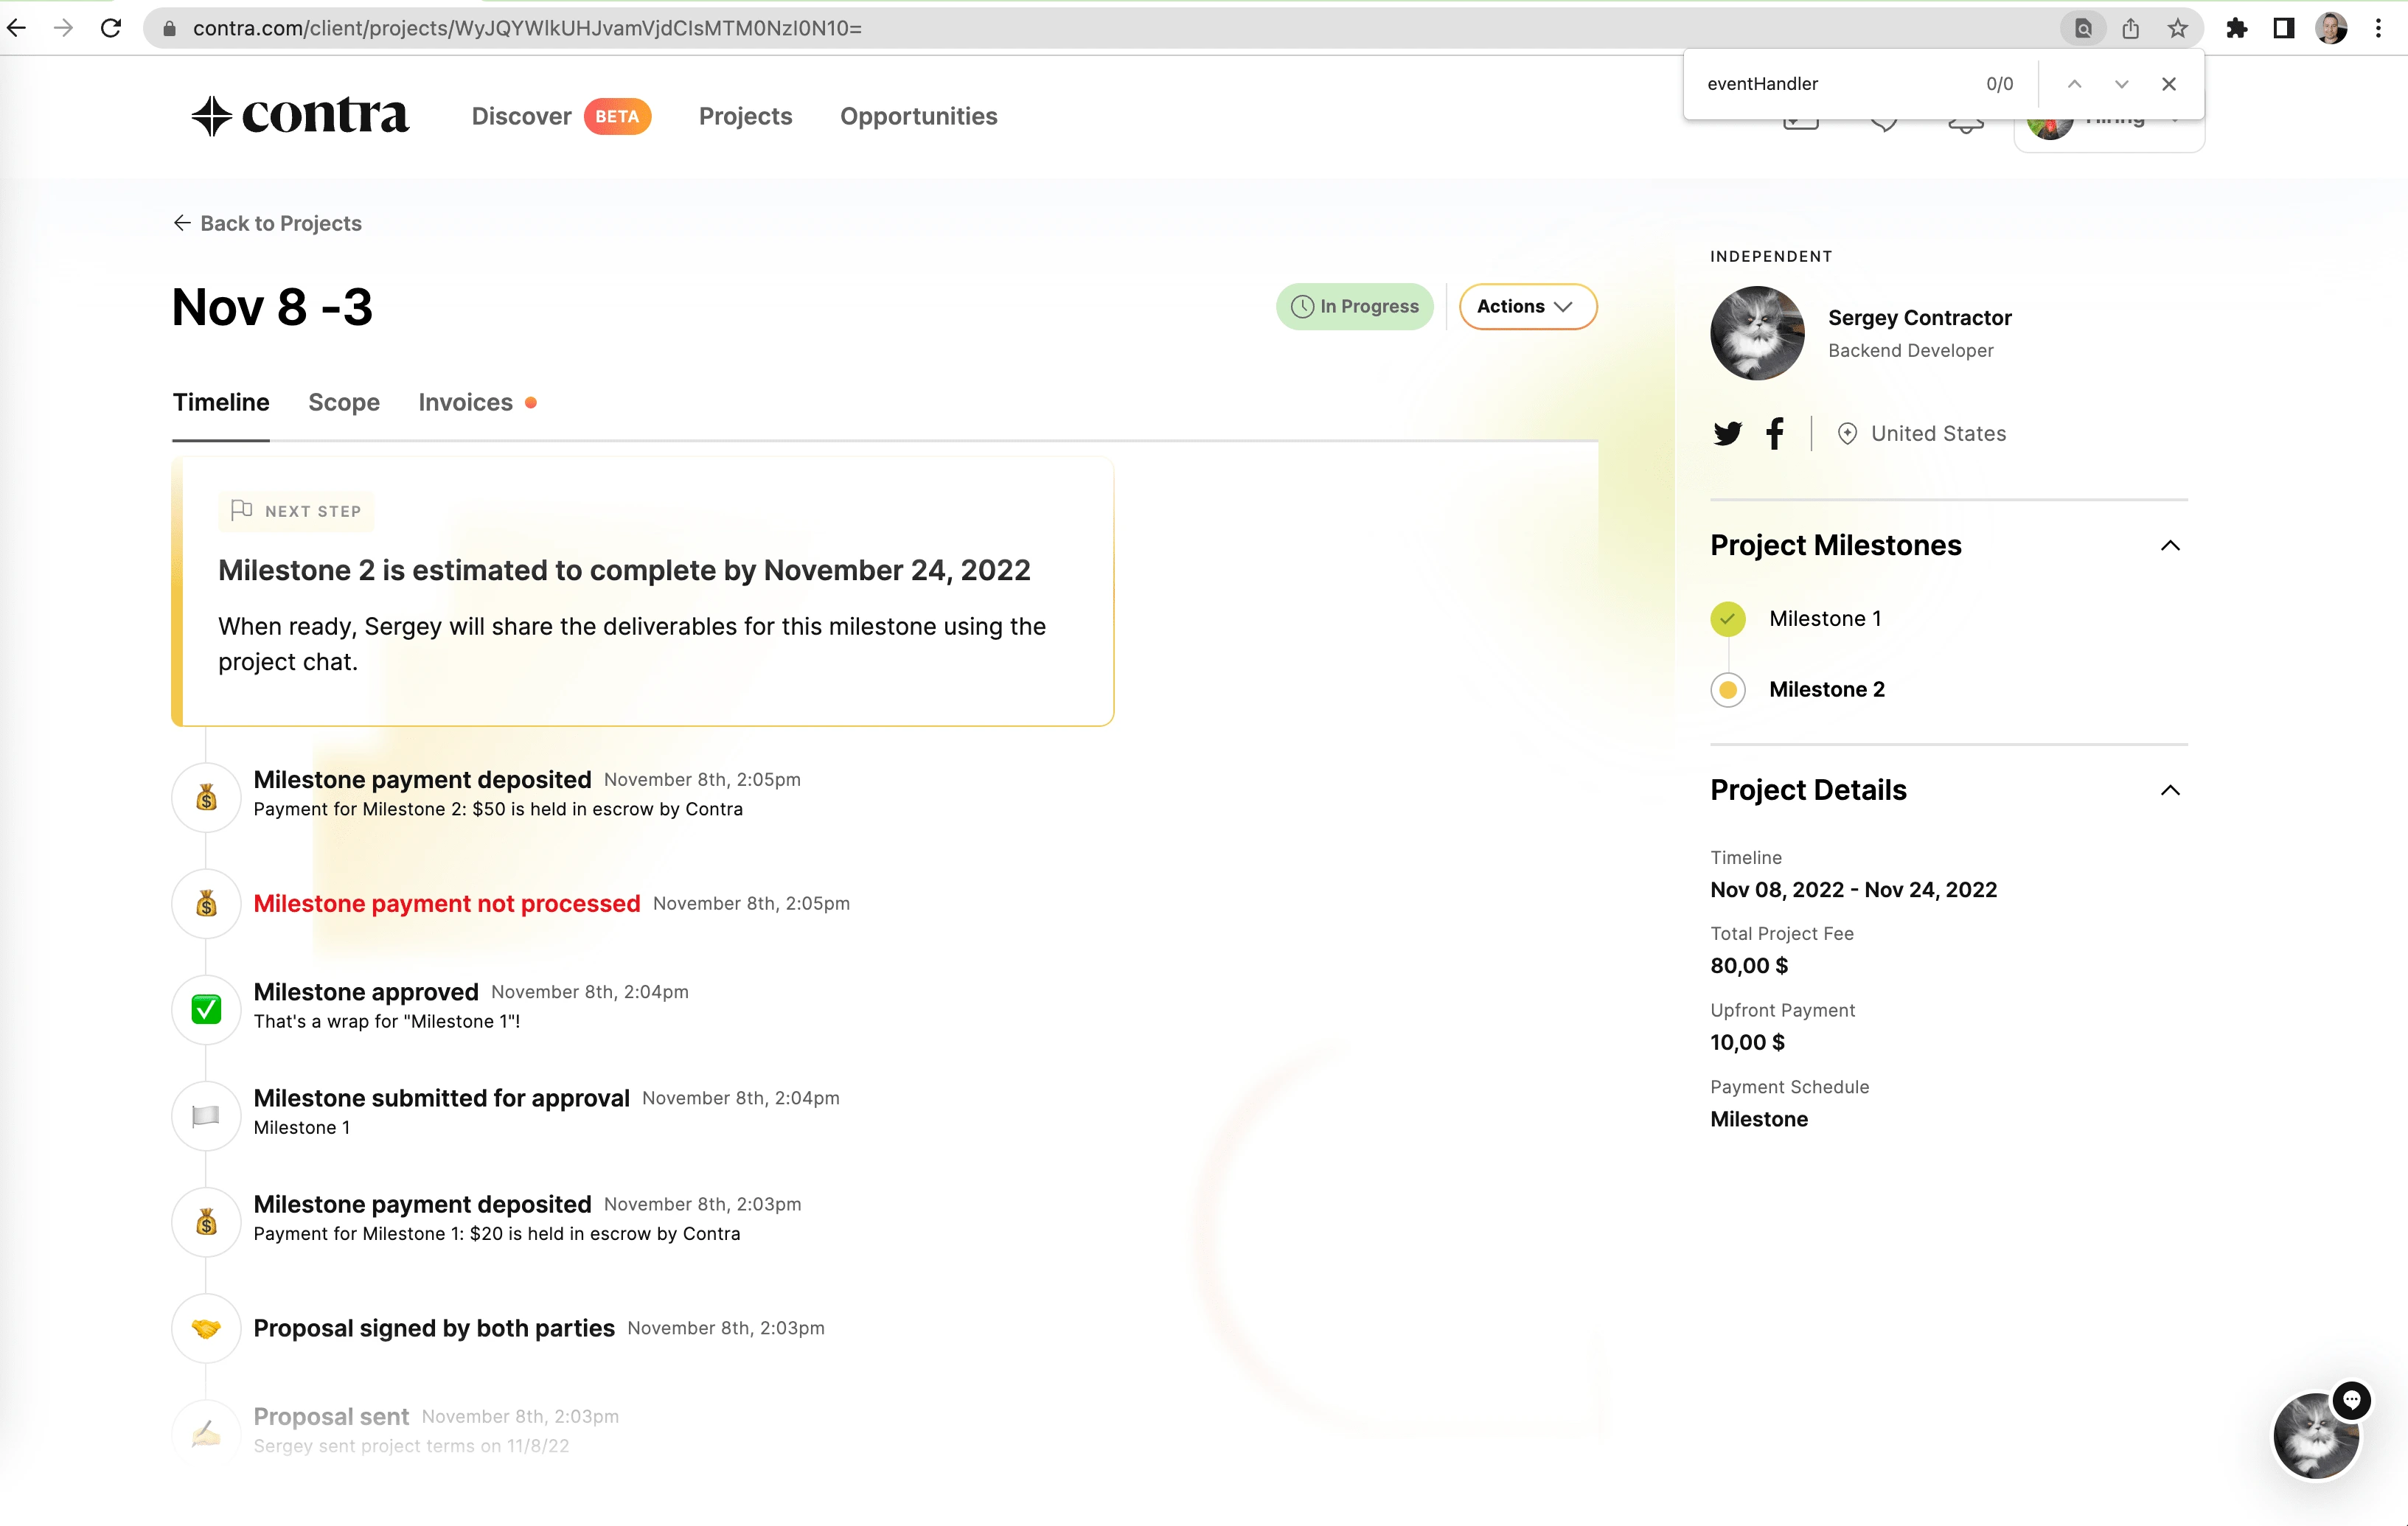The height and width of the screenshot is (1526, 2408).
Task: Click the white flag milestone submitted icon
Action: pyautogui.click(x=206, y=1116)
